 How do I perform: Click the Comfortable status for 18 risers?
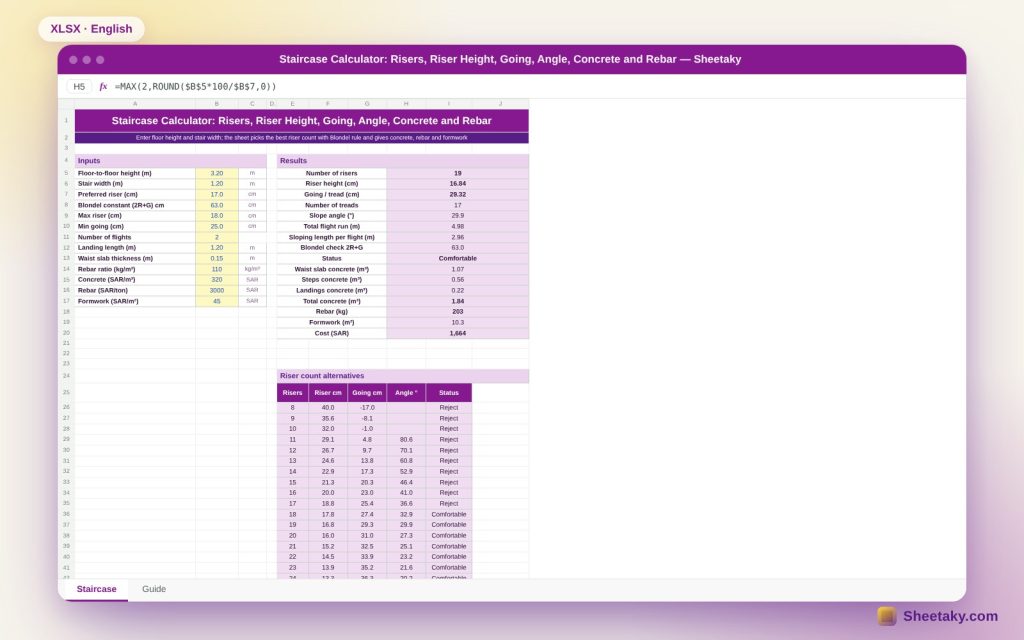[449, 515]
